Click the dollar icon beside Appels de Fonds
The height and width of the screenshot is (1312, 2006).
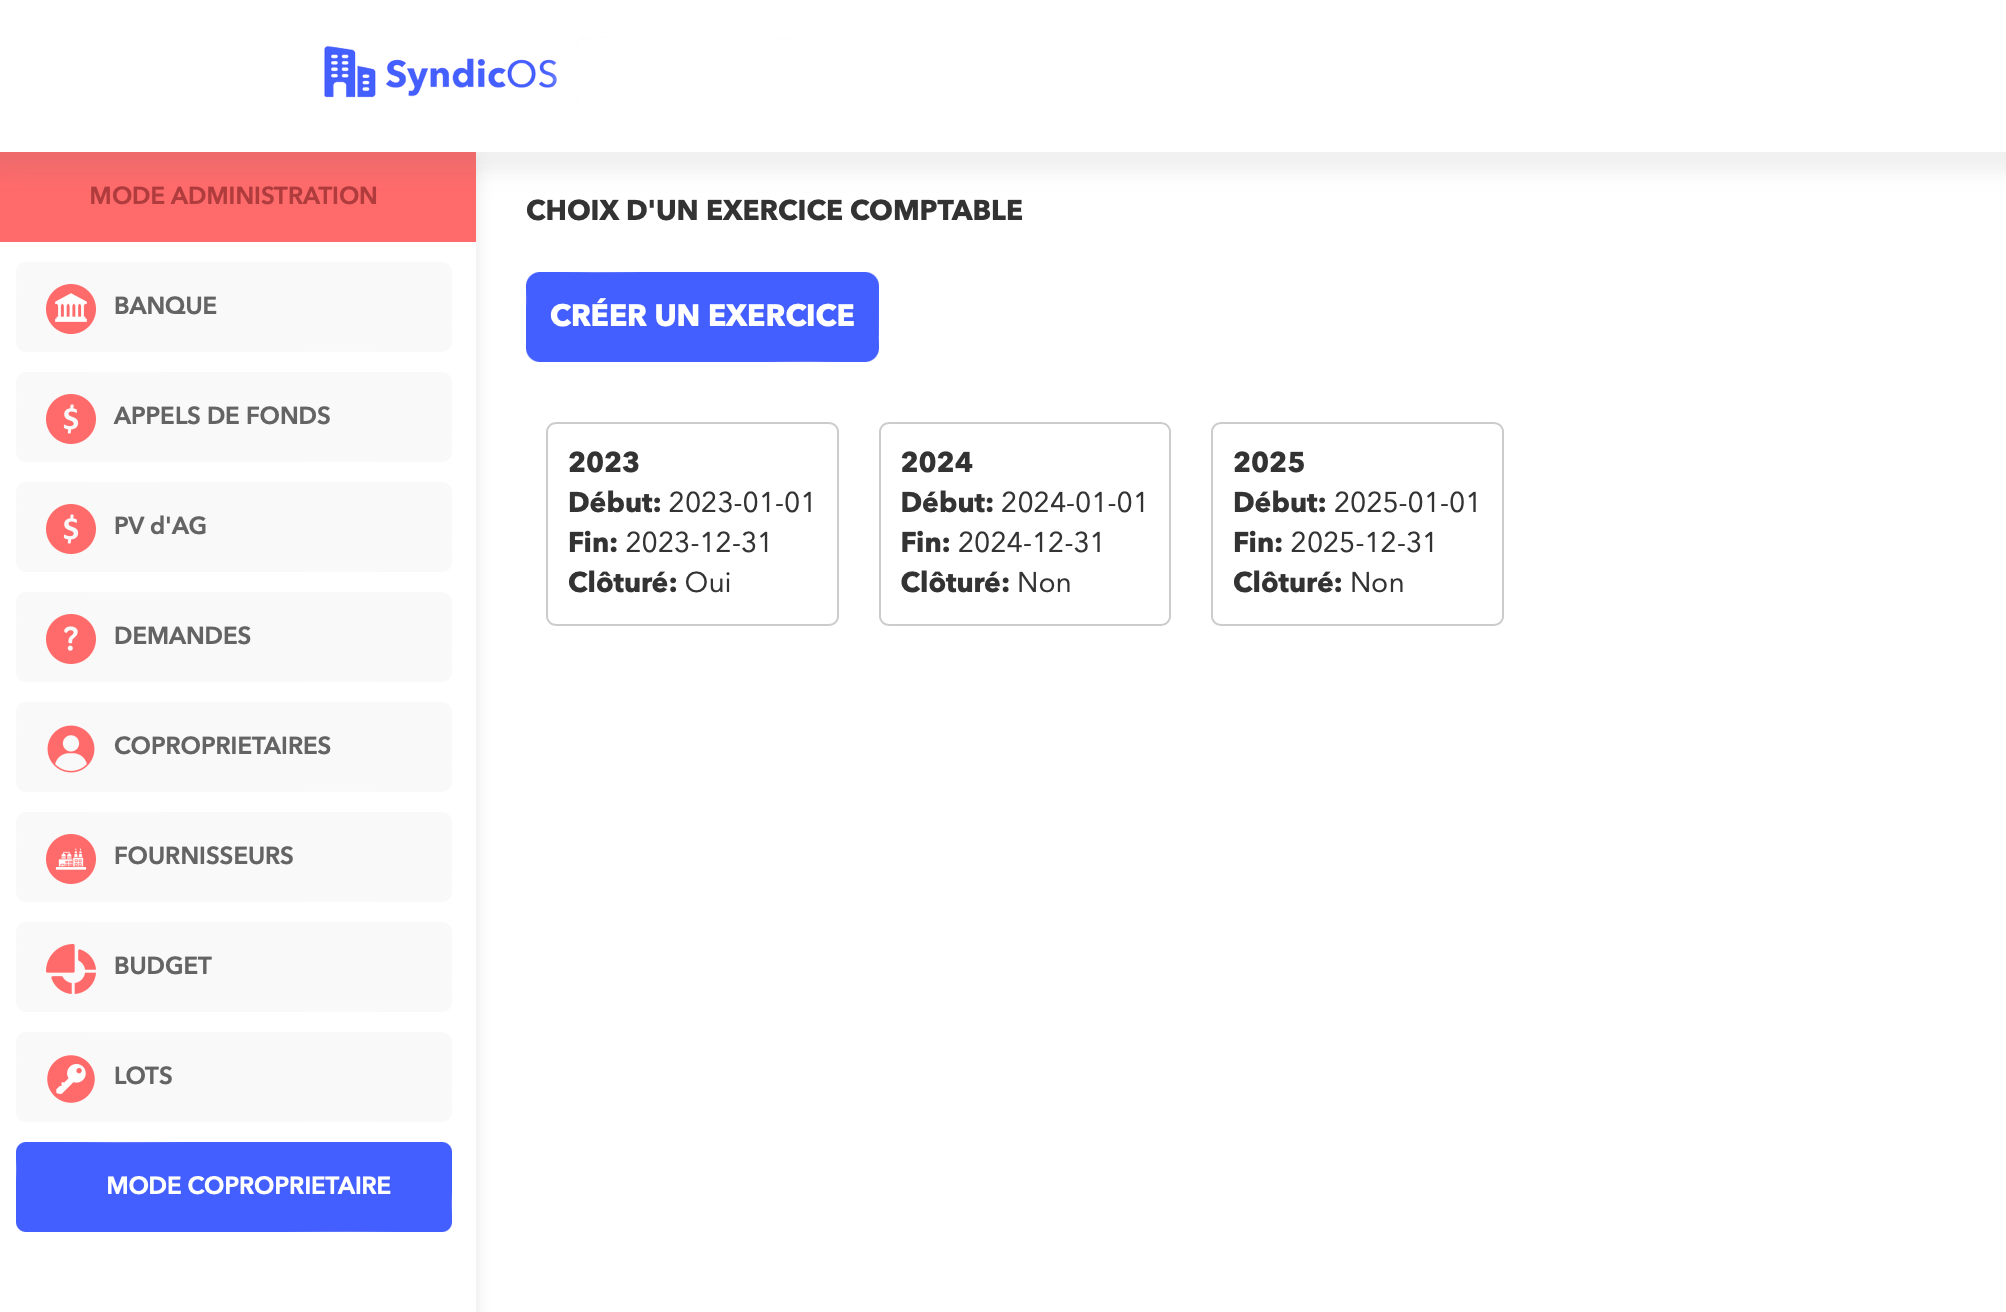coord(71,418)
